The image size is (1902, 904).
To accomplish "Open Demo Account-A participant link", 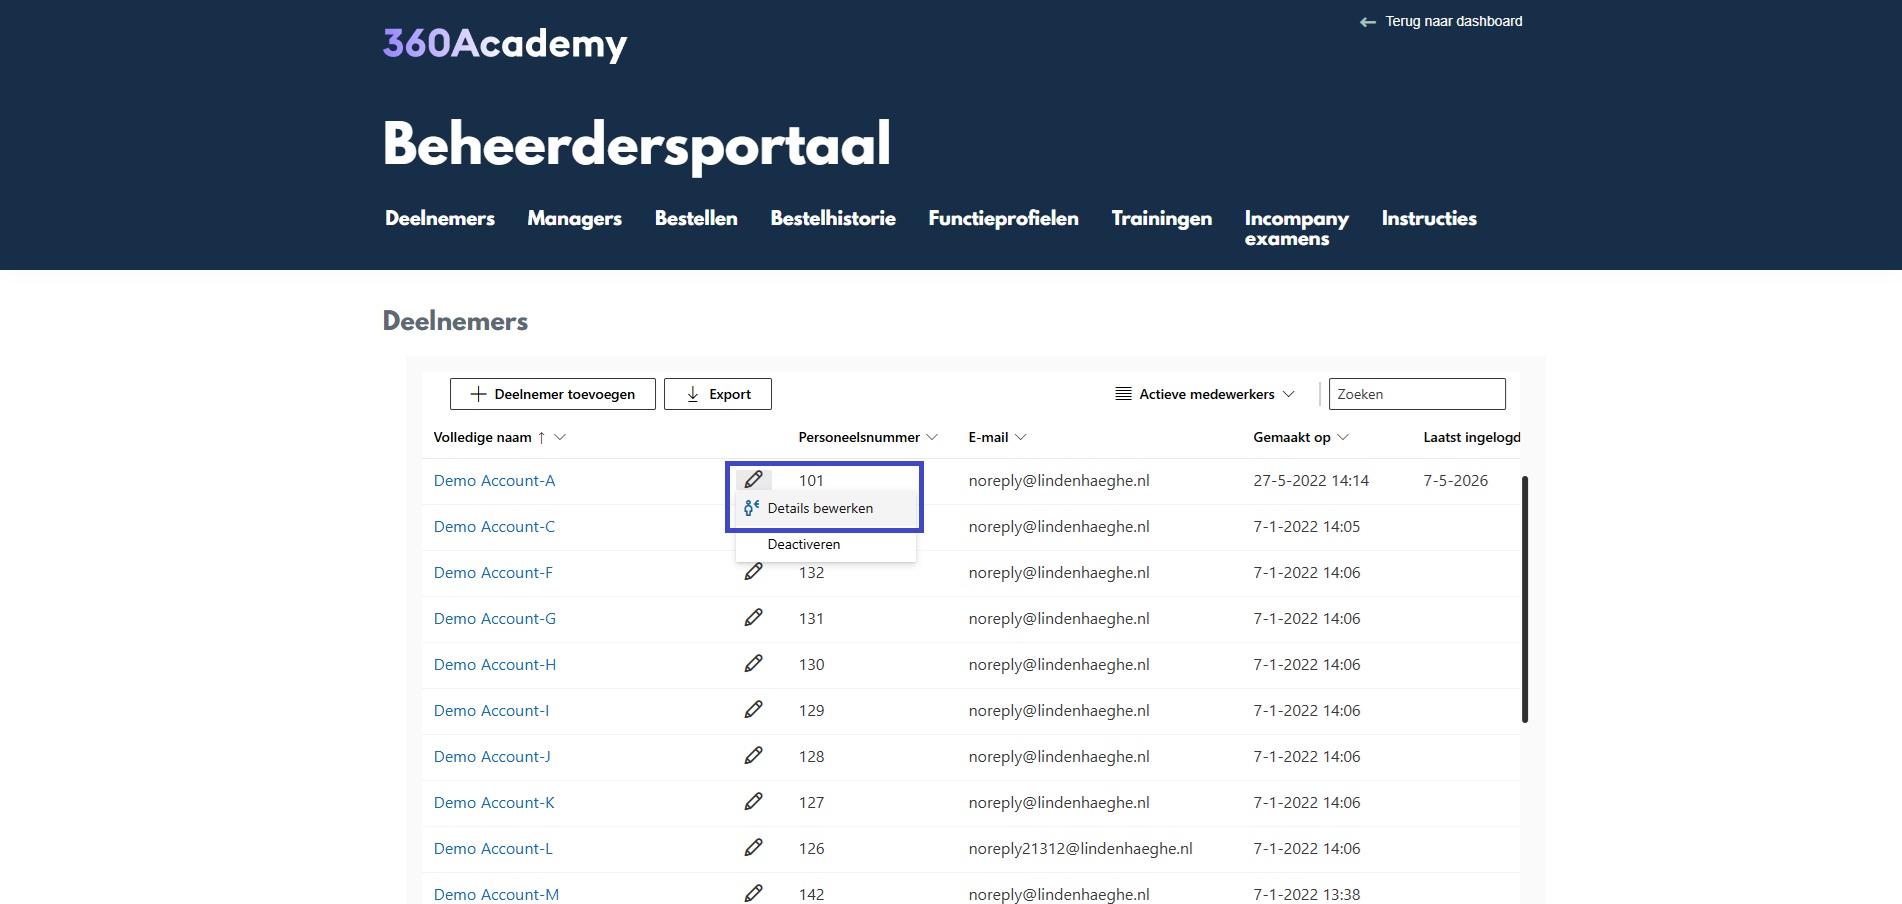I will click(494, 480).
